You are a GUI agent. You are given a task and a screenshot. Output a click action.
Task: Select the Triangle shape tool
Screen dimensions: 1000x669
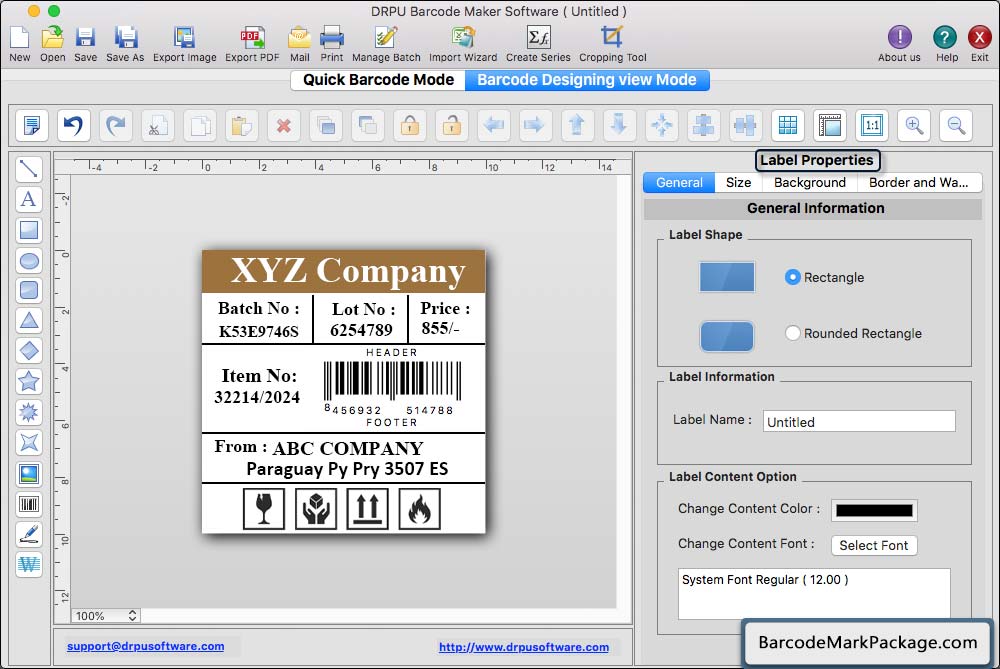(29, 321)
